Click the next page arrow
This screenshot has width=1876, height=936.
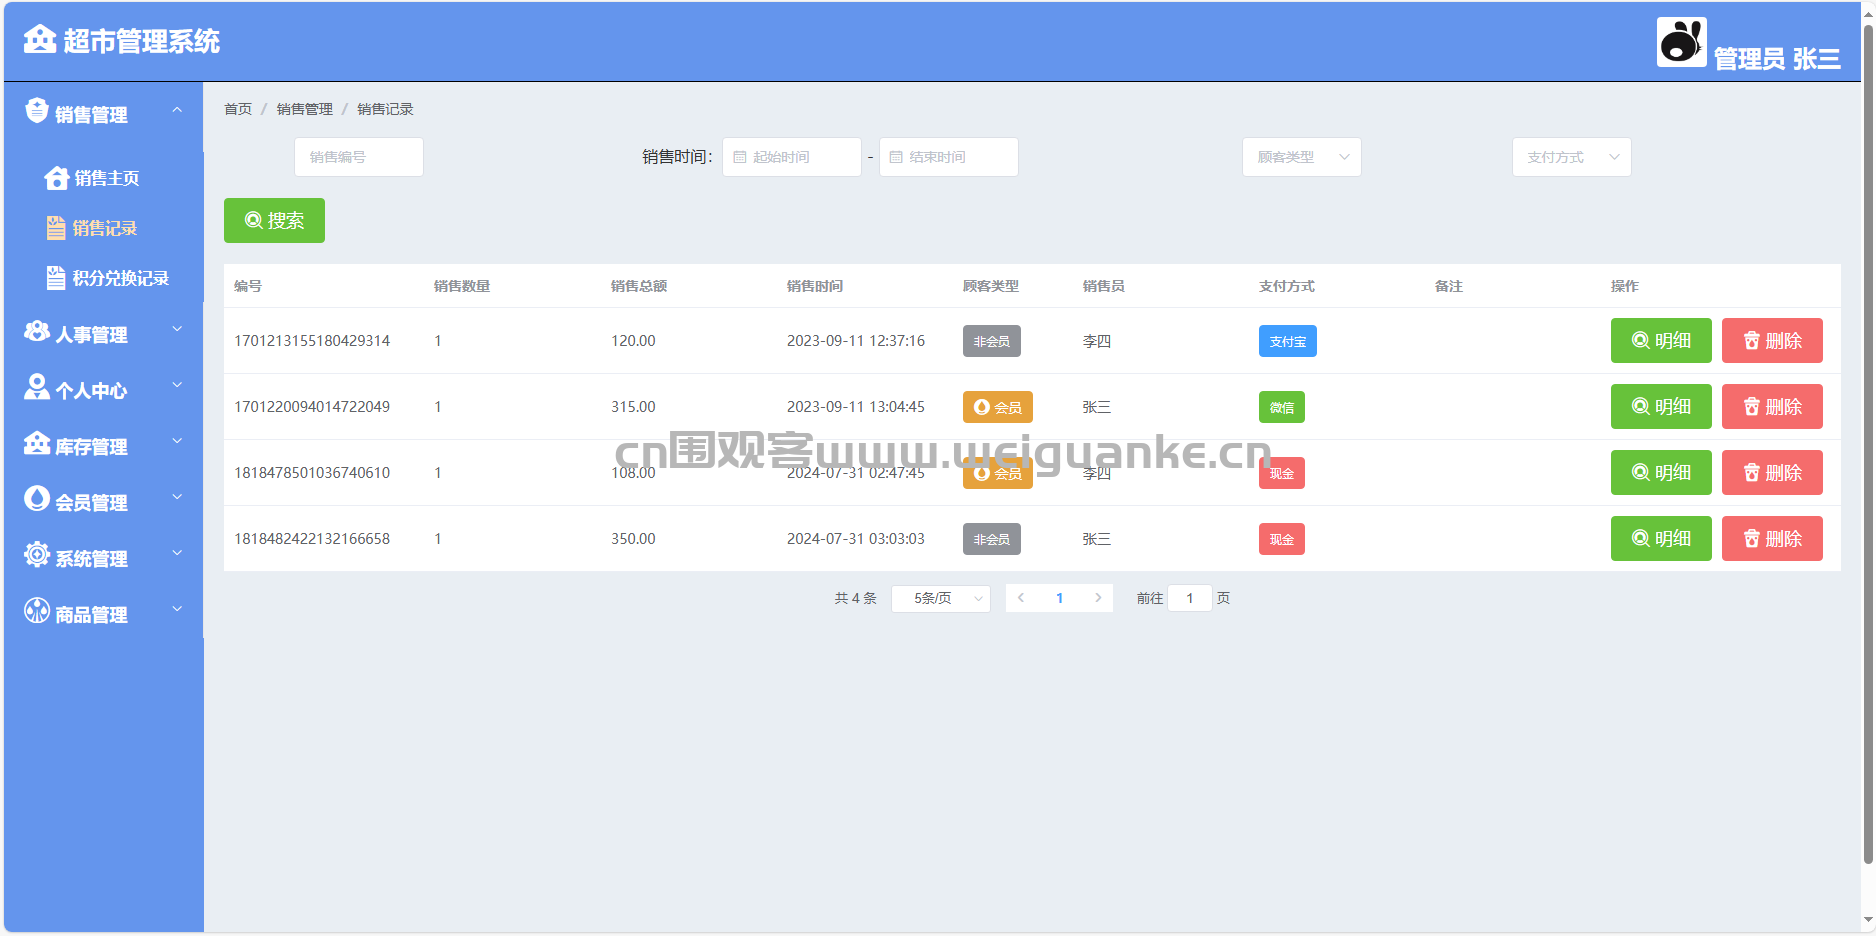tap(1098, 598)
